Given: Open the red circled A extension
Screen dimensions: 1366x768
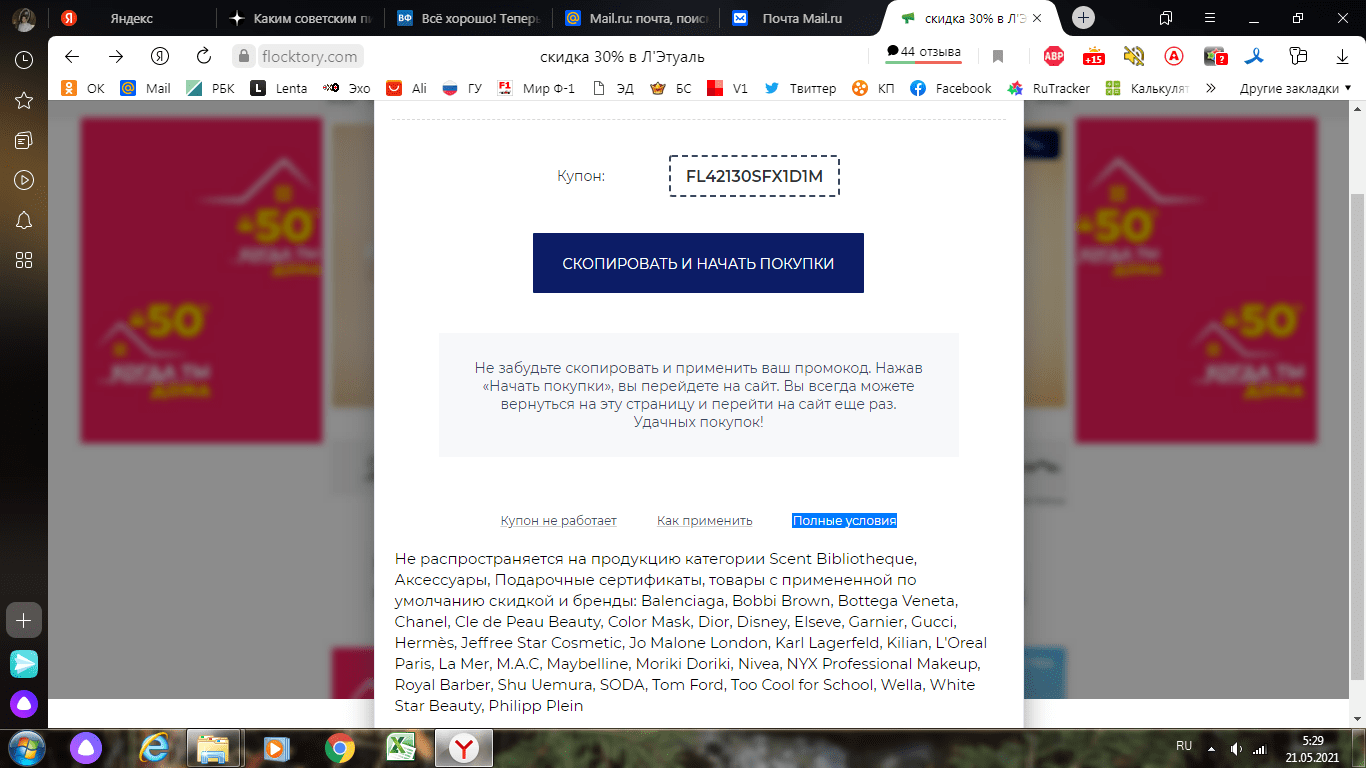Looking at the screenshot, I should pyautogui.click(x=1174, y=56).
